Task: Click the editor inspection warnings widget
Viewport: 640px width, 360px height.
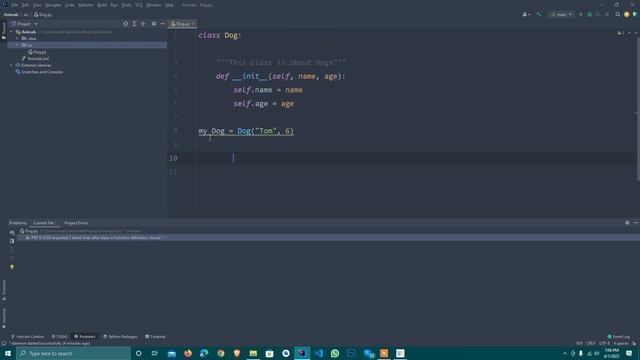Action: [621, 33]
